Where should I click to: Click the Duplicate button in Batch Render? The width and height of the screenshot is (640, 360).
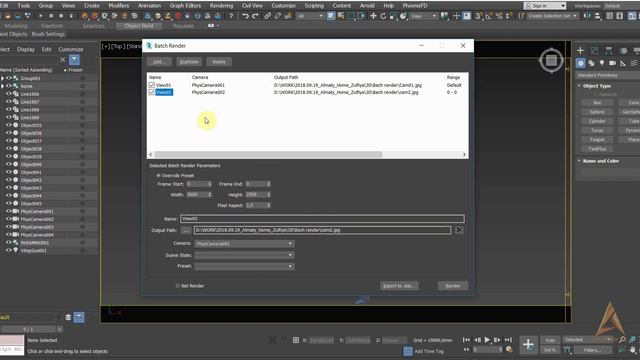pos(189,62)
